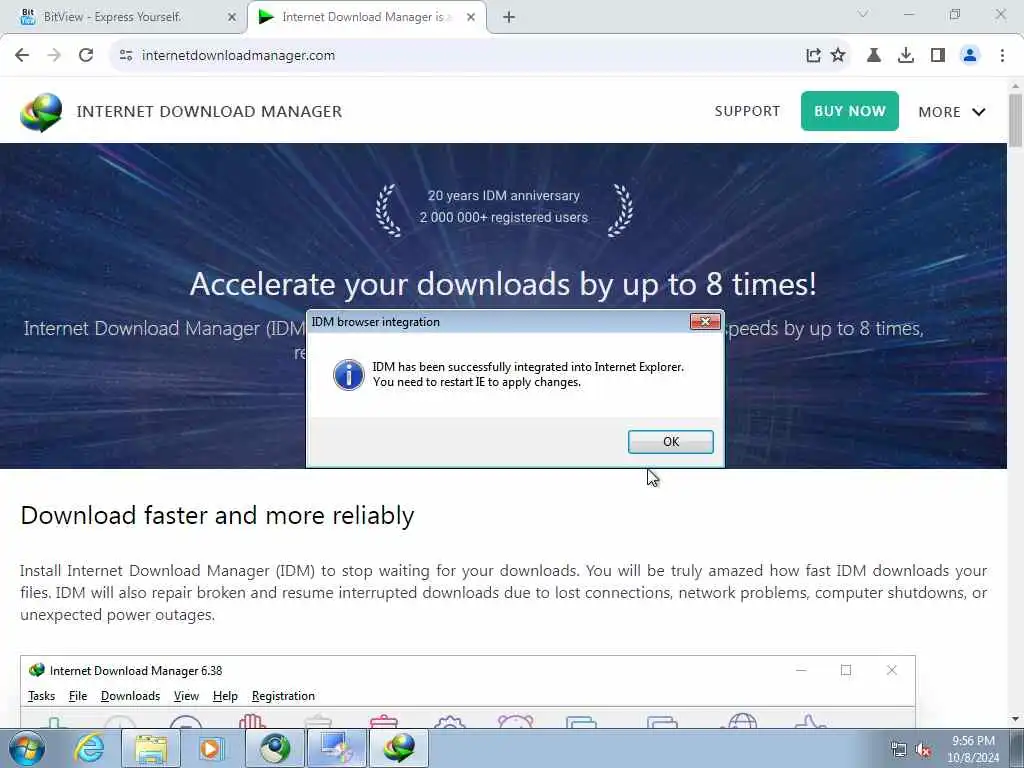
Task: Close the IDM browser integration dialog with the red X
Action: pyautogui.click(x=705, y=321)
